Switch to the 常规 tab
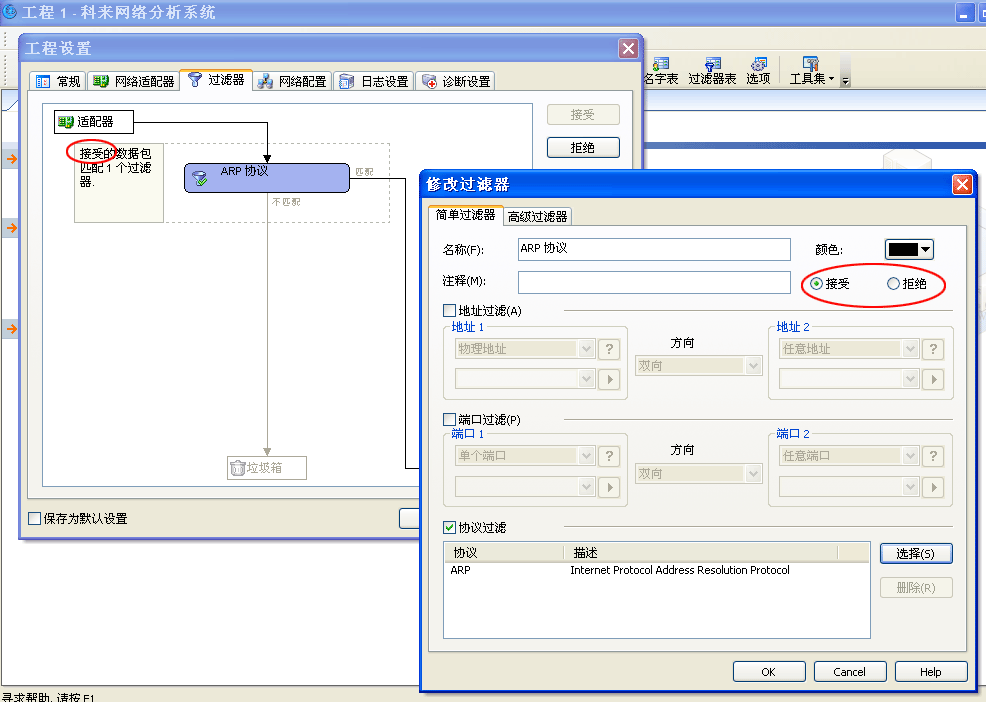The image size is (986, 702). (x=58, y=82)
